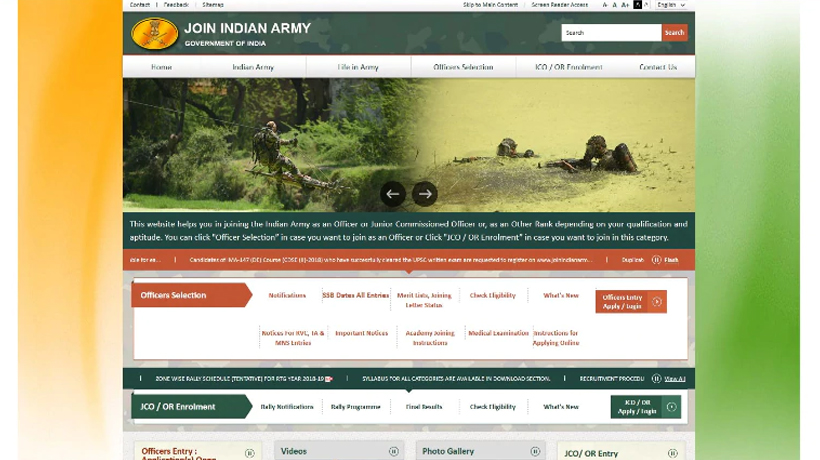
Task: Open the Feedback link
Action: [176, 5]
